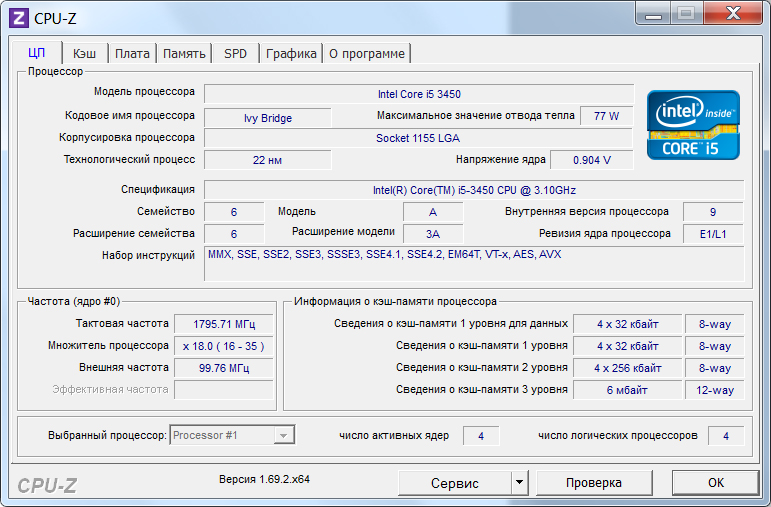Click the 4 x 256 кбайт L2 cache value
The height and width of the screenshot is (507, 771).
tap(627, 368)
